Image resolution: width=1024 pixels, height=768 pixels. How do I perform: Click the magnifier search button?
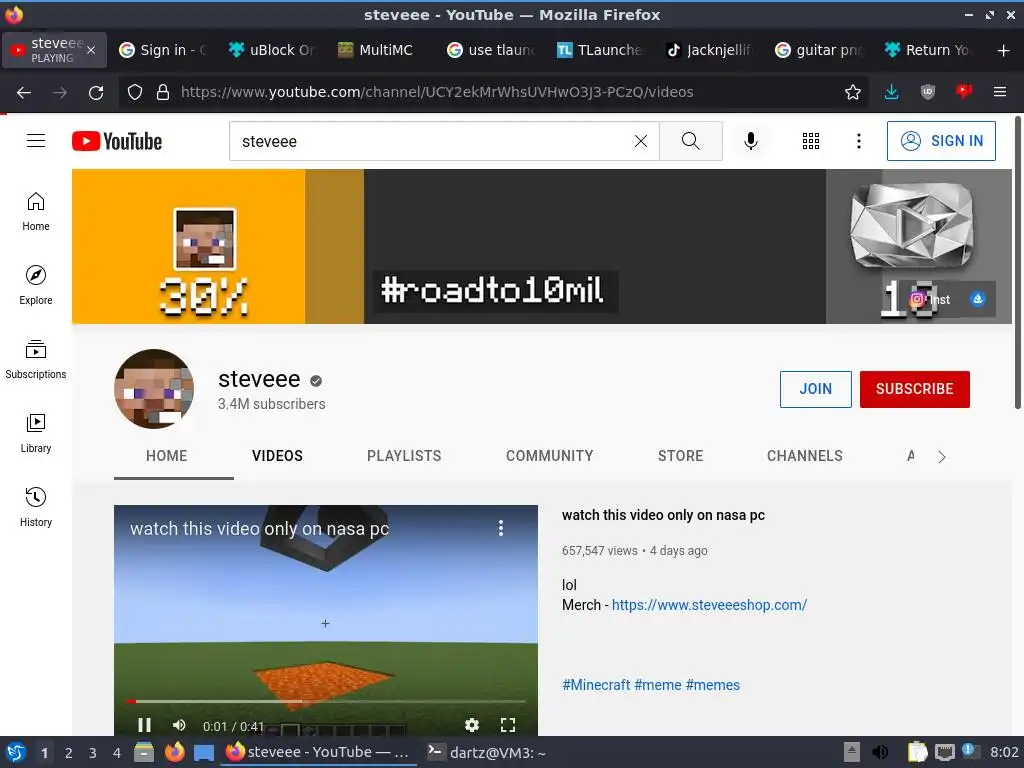pos(690,141)
